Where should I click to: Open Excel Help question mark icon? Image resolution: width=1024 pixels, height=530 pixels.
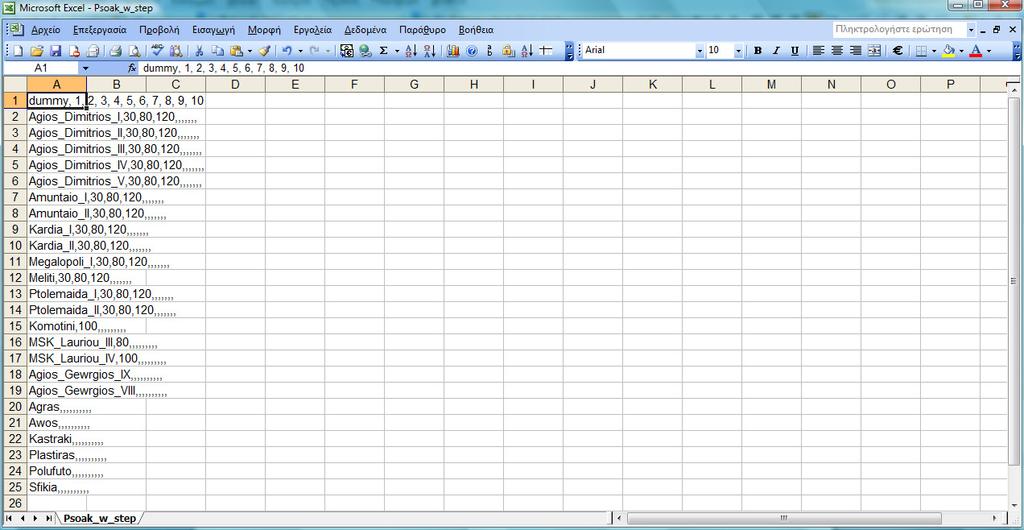(x=472, y=51)
